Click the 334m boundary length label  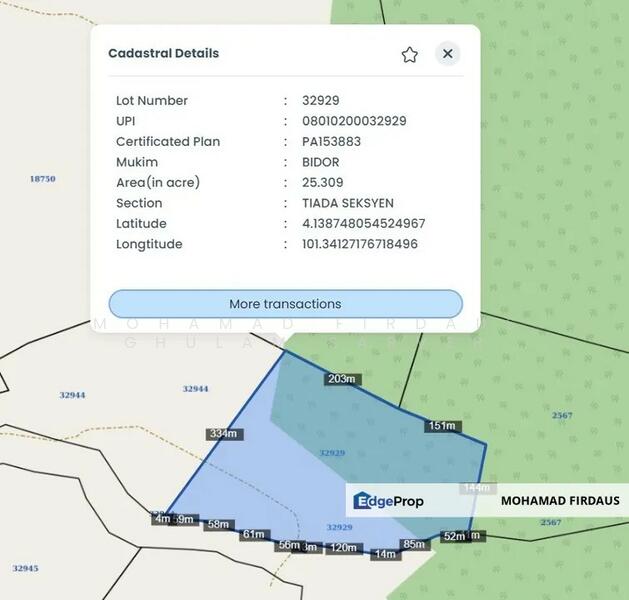click(223, 434)
